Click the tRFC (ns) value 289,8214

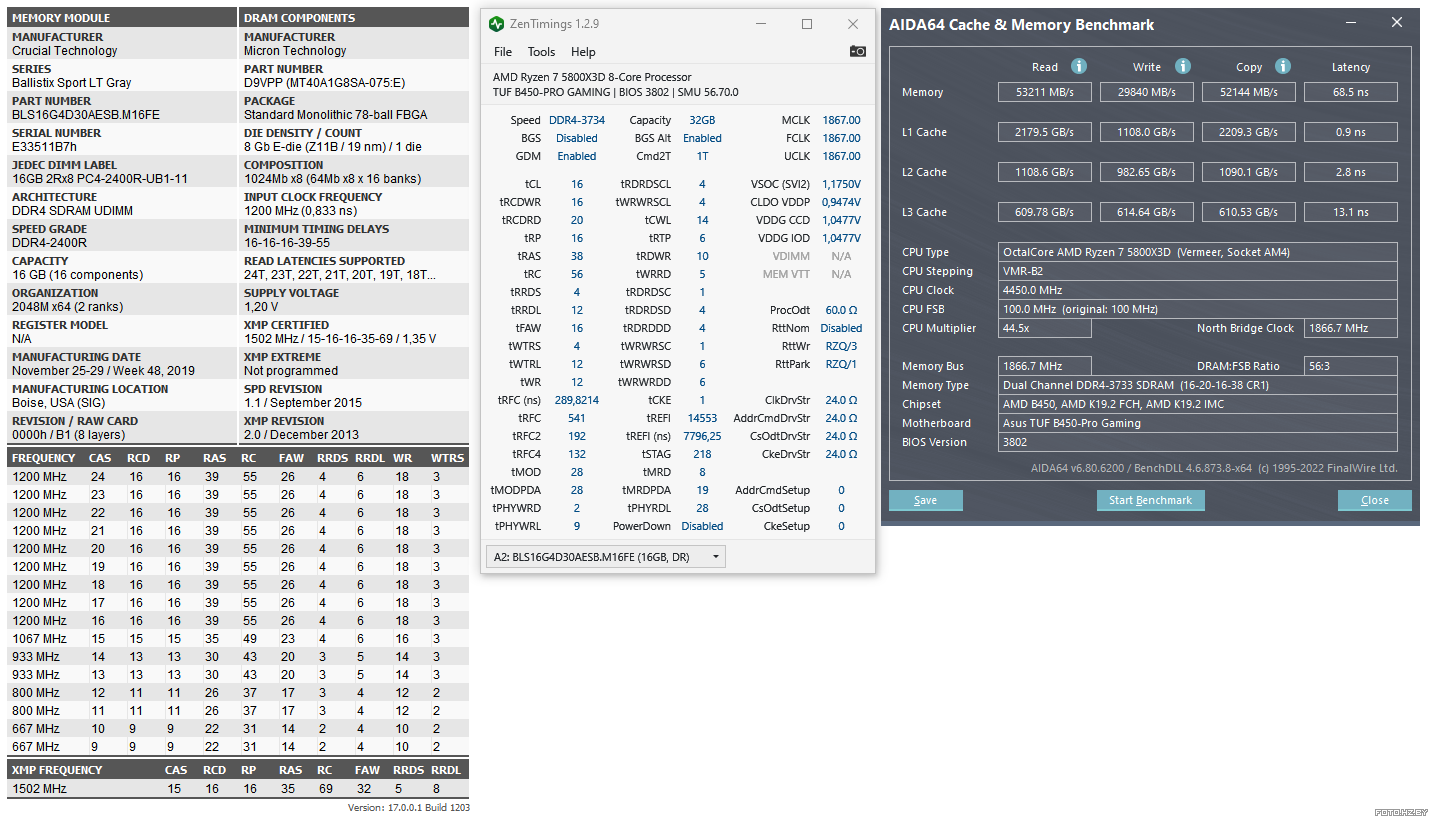pos(577,400)
